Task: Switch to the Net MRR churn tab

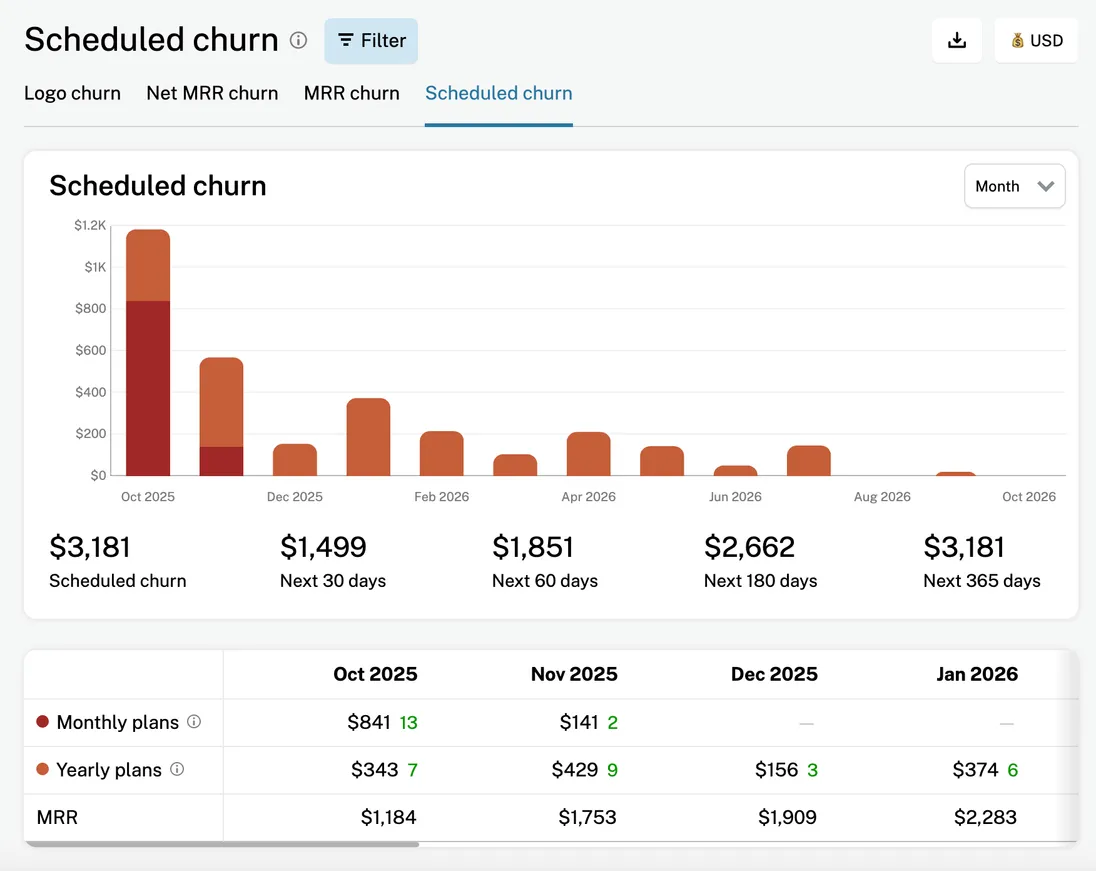Action: 212,93
